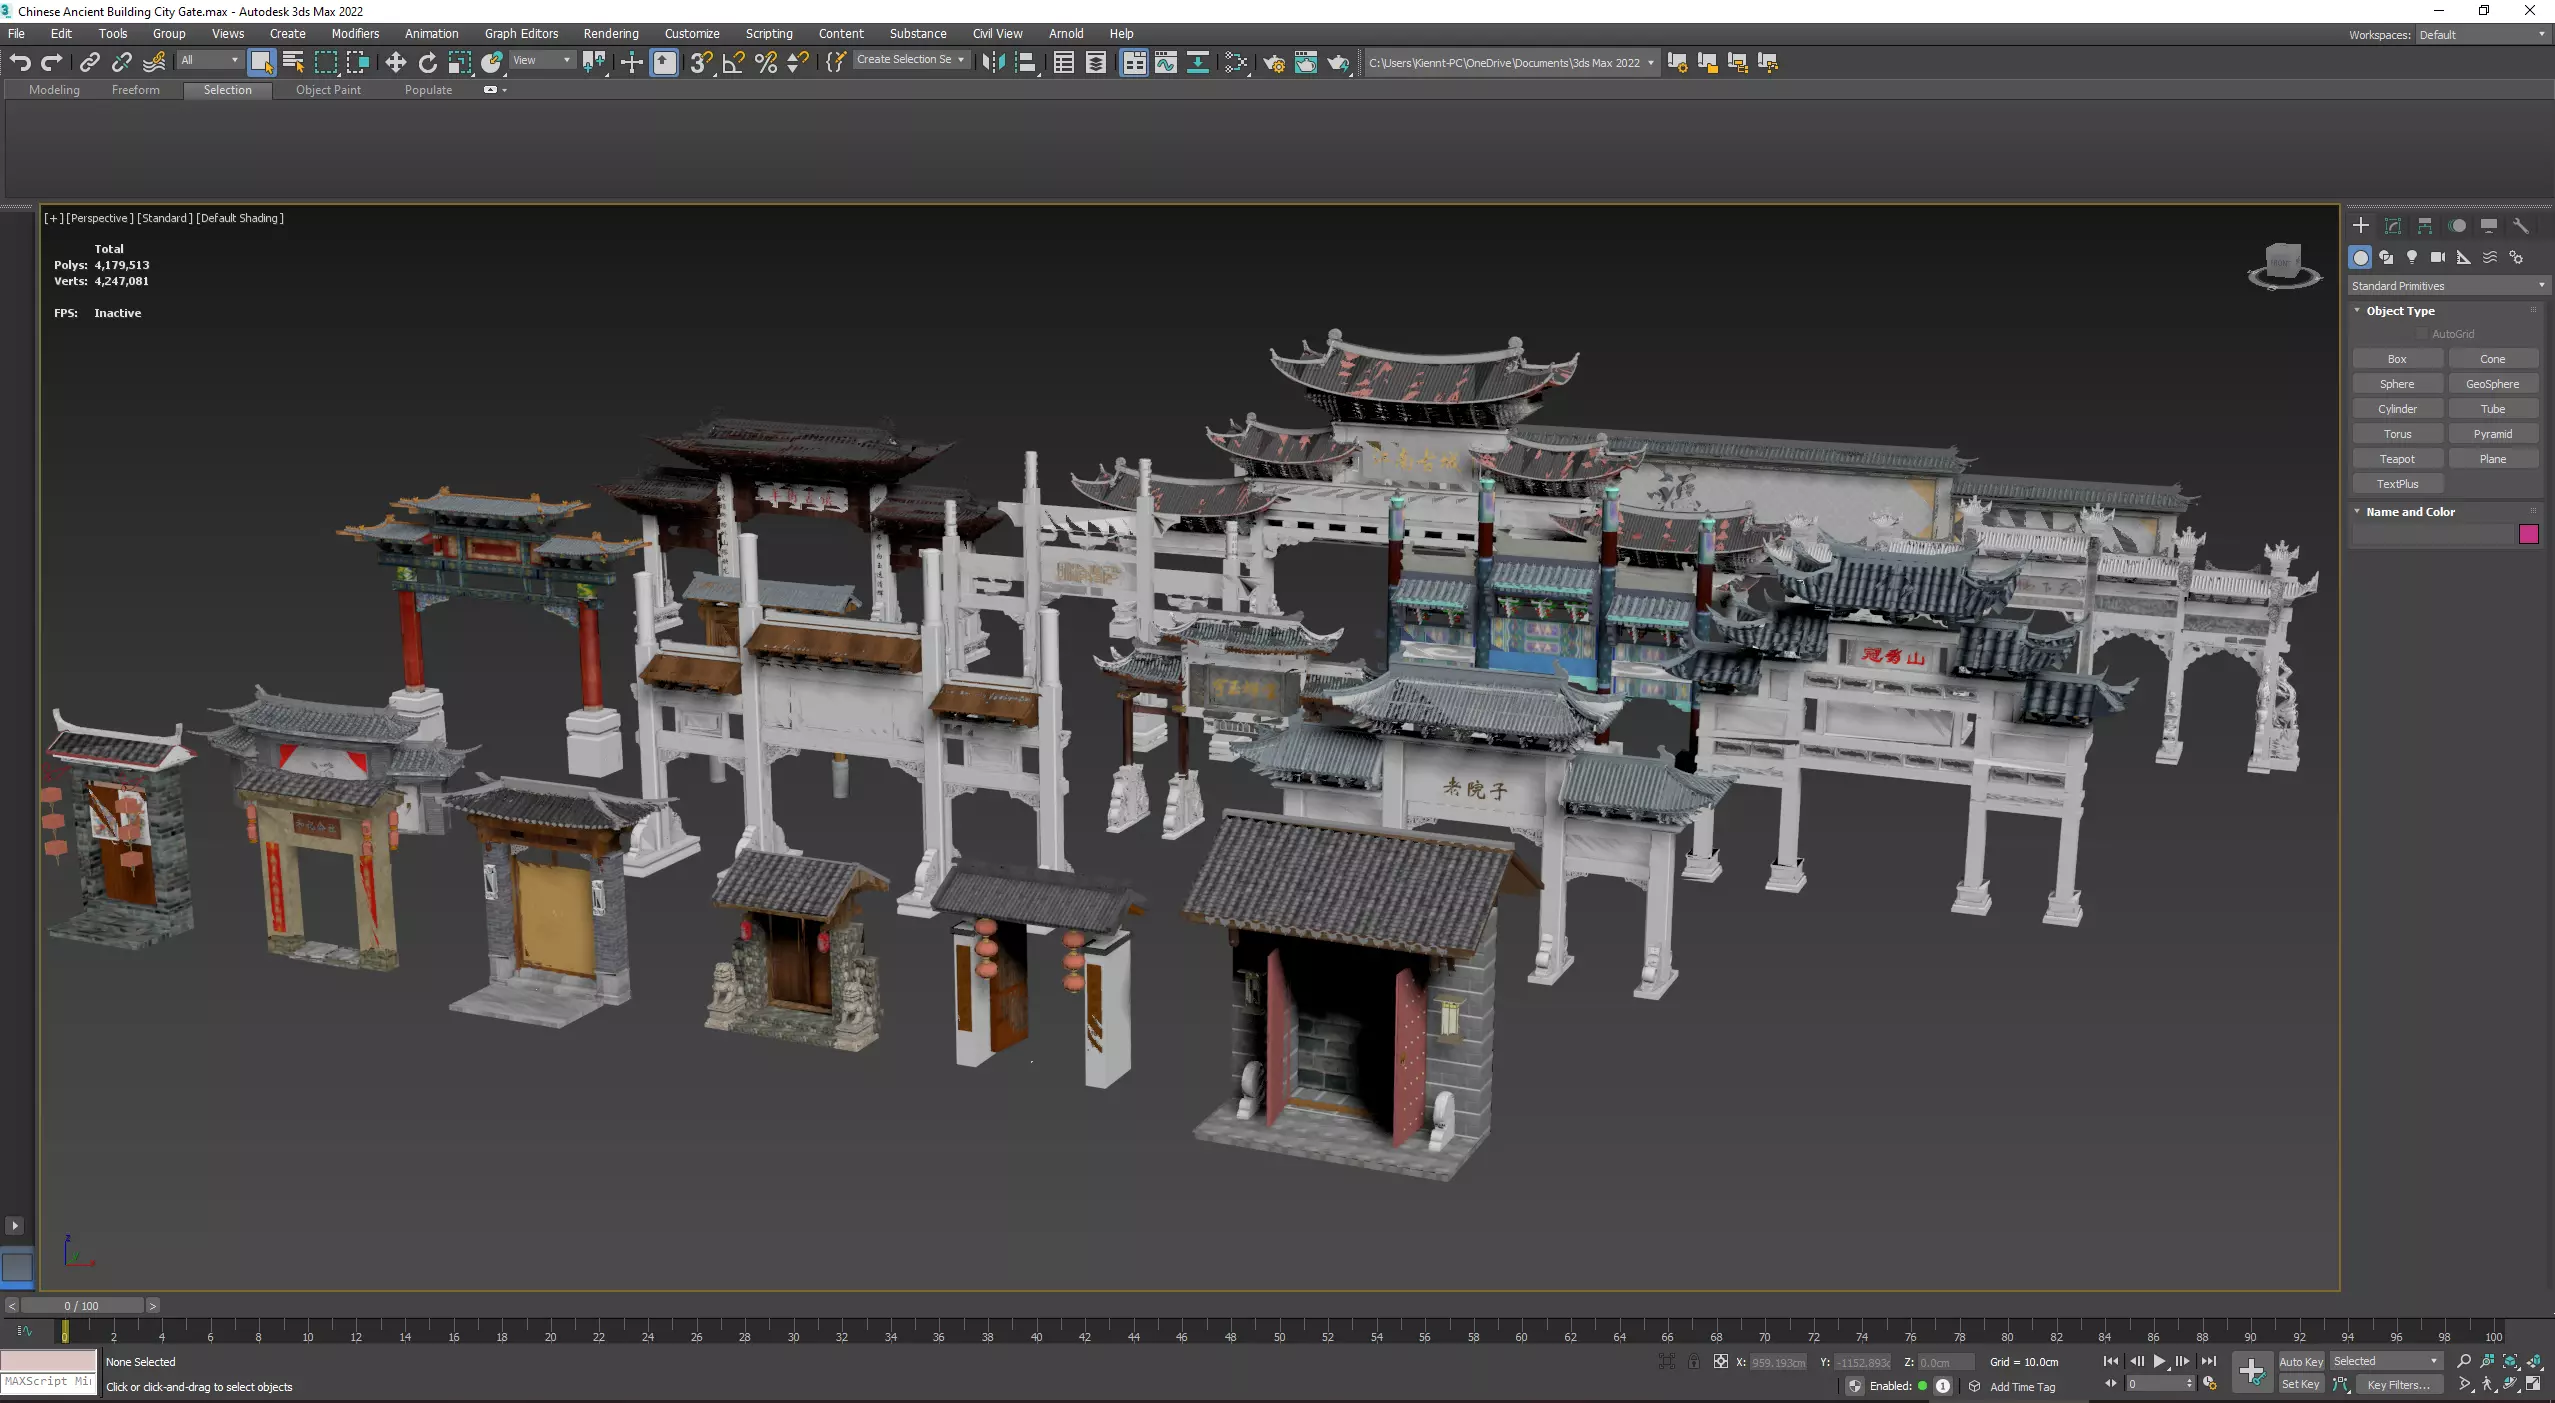Click the Play Animation button
Screen dimensions: 2555x1403
2160,1361
